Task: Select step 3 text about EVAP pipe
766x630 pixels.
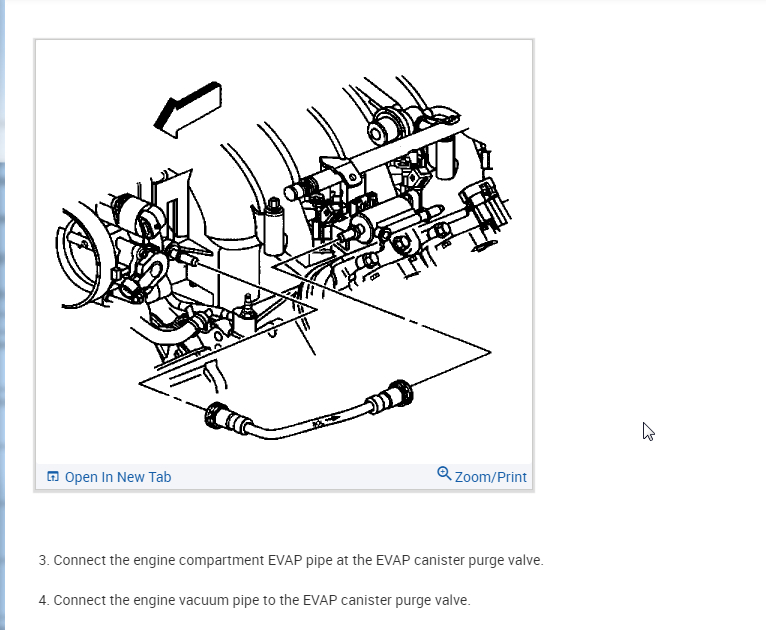Action: [x=291, y=560]
